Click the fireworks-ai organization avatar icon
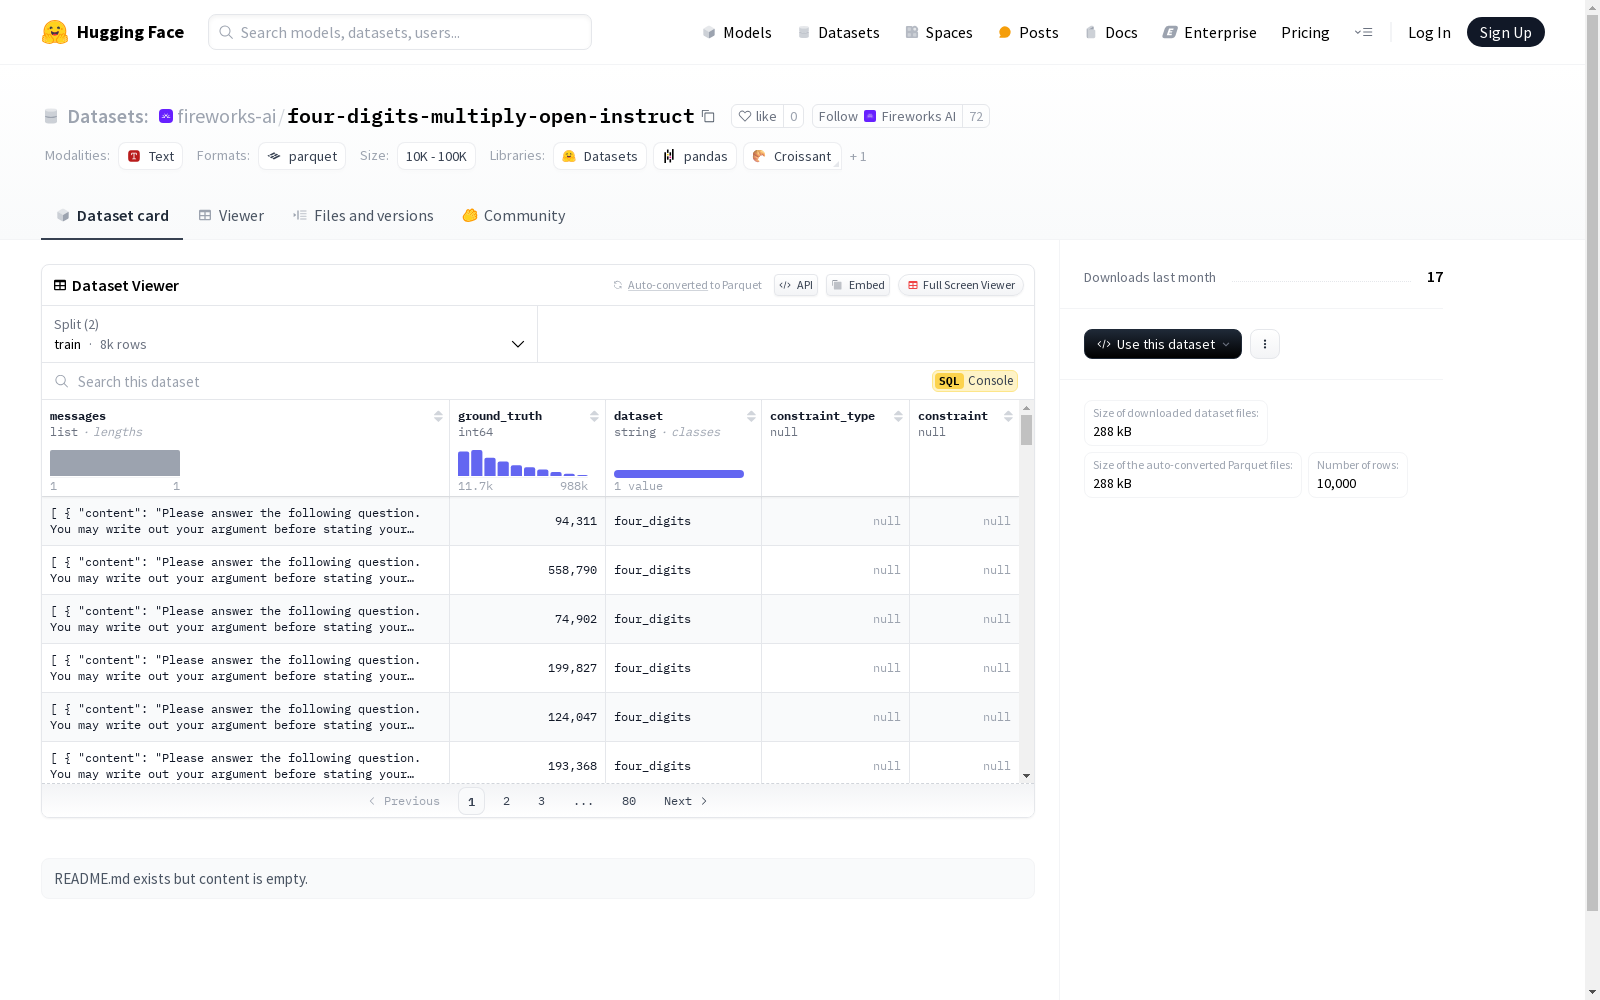The height and width of the screenshot is (1000, 1600). tap(166, 116)
